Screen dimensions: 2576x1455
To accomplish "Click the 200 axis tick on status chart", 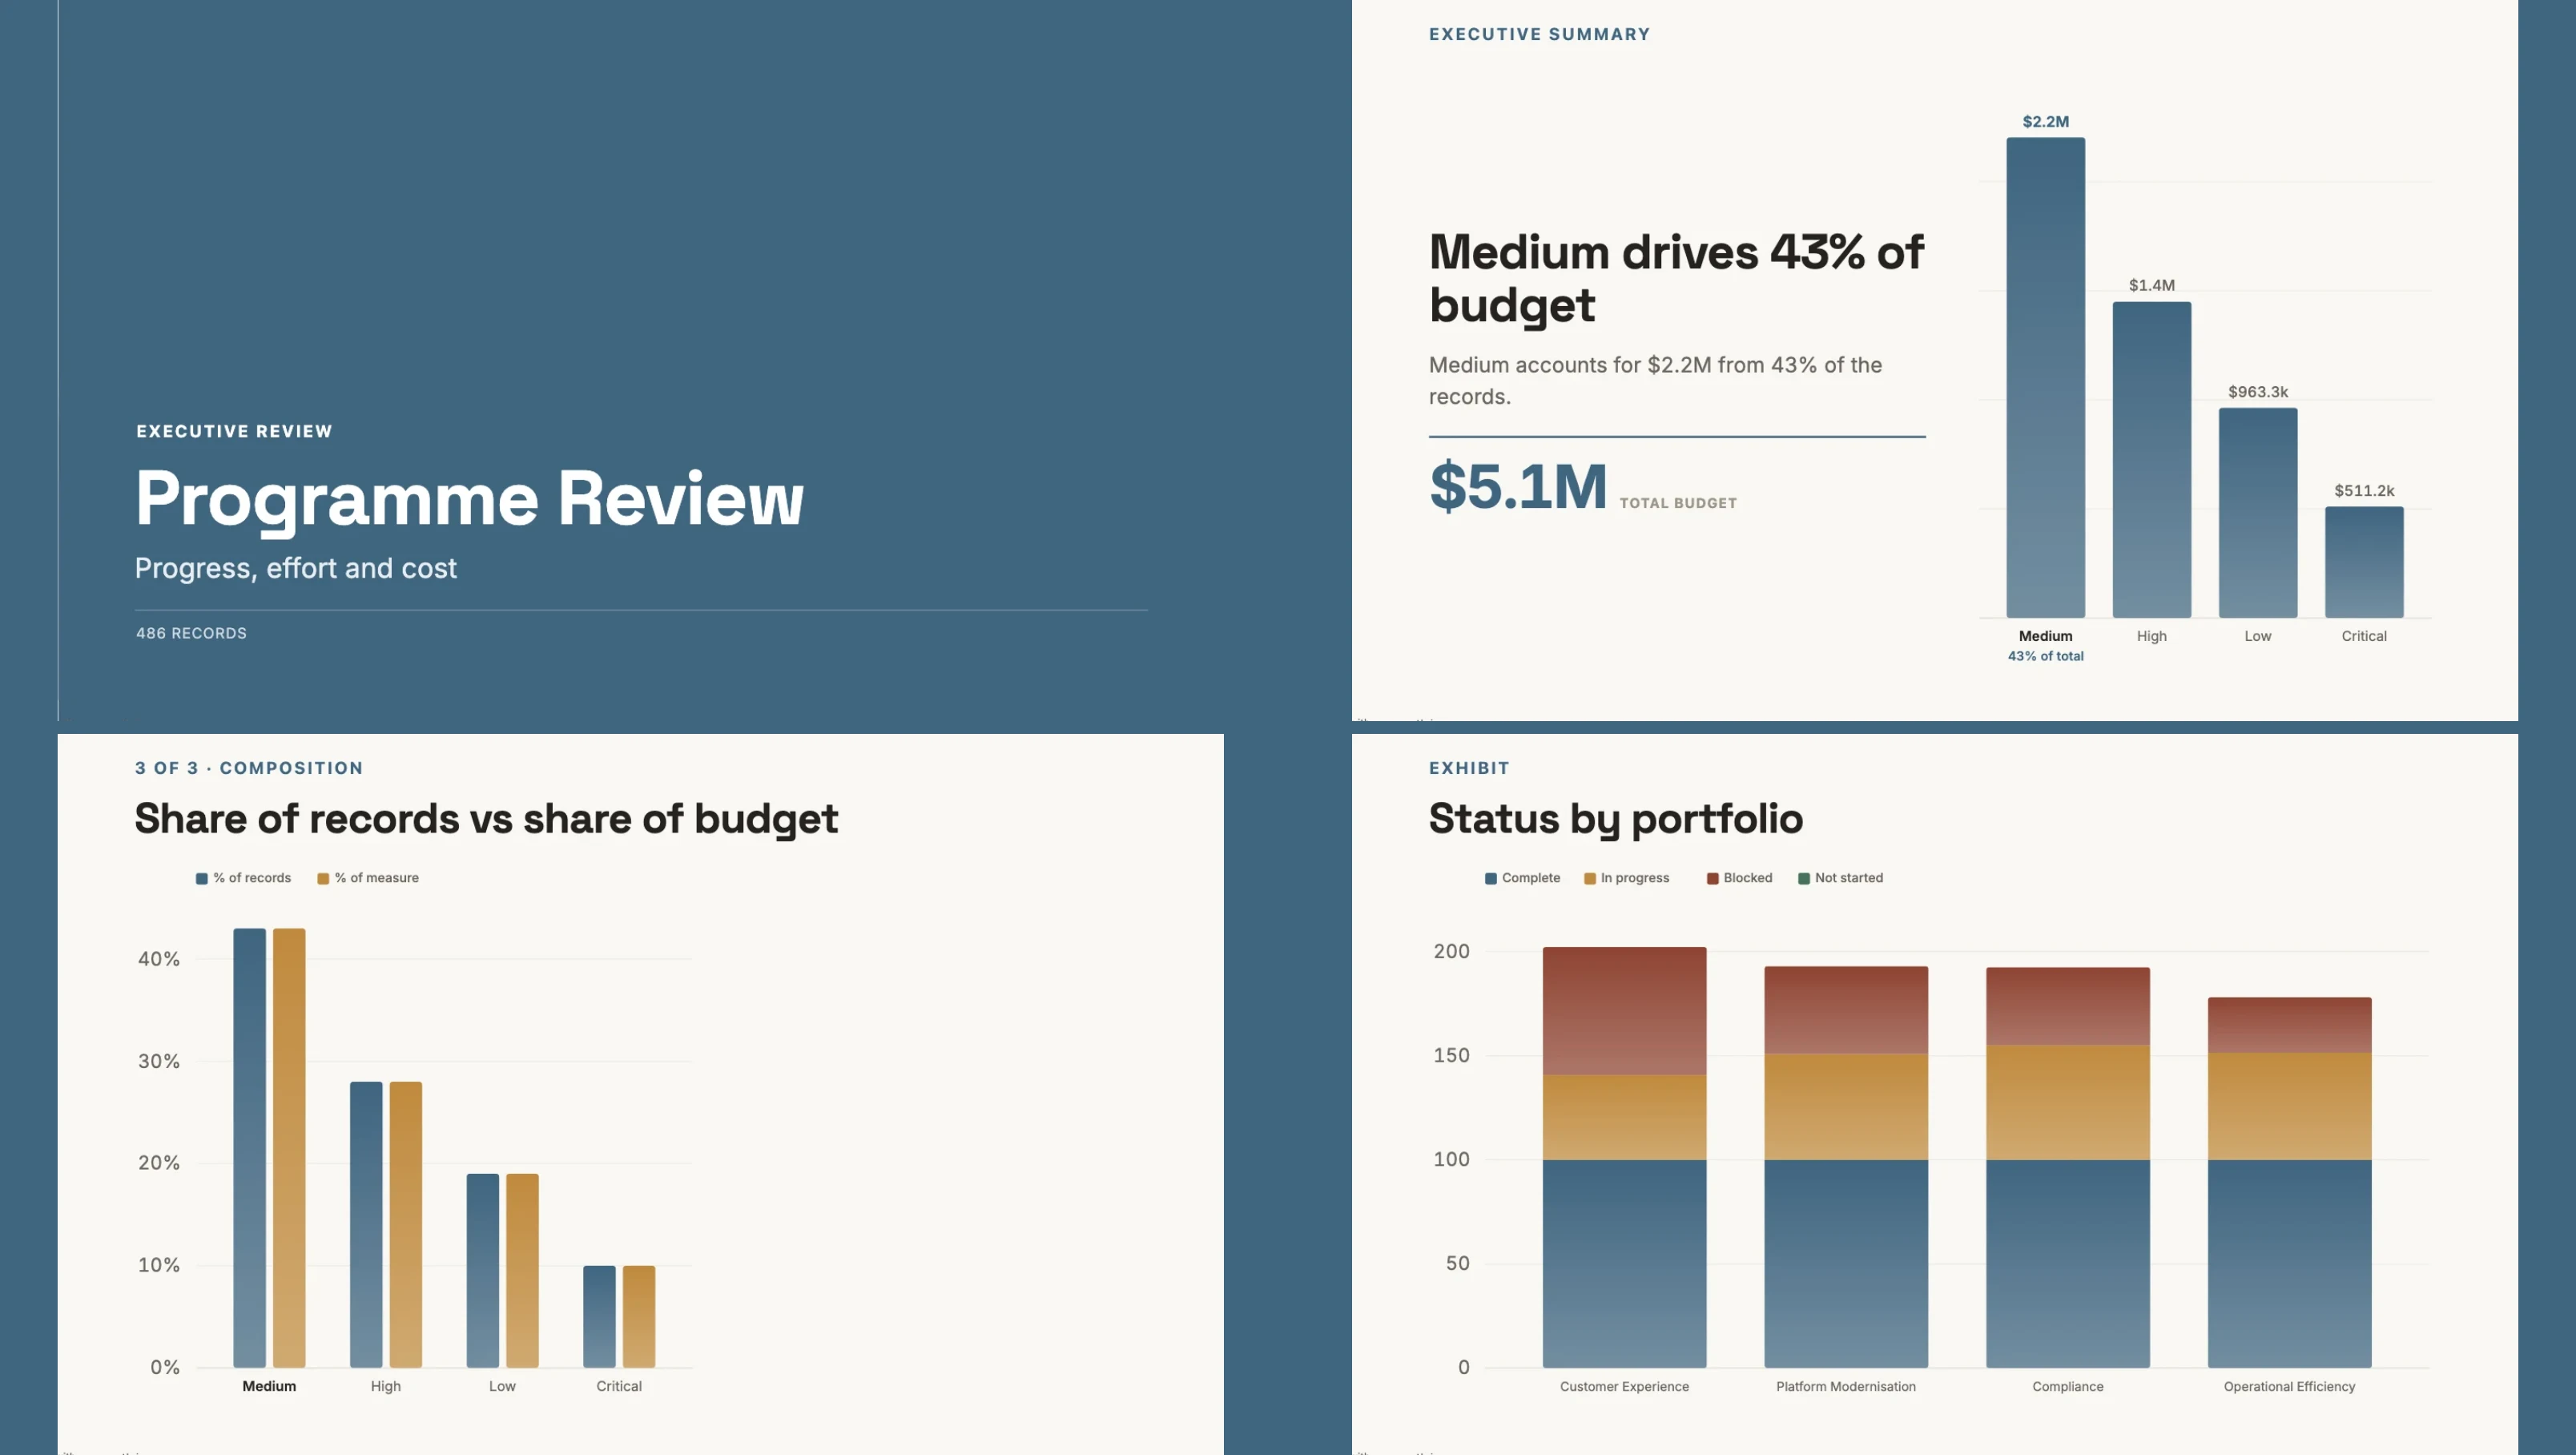I will (x=1451, y=951).
